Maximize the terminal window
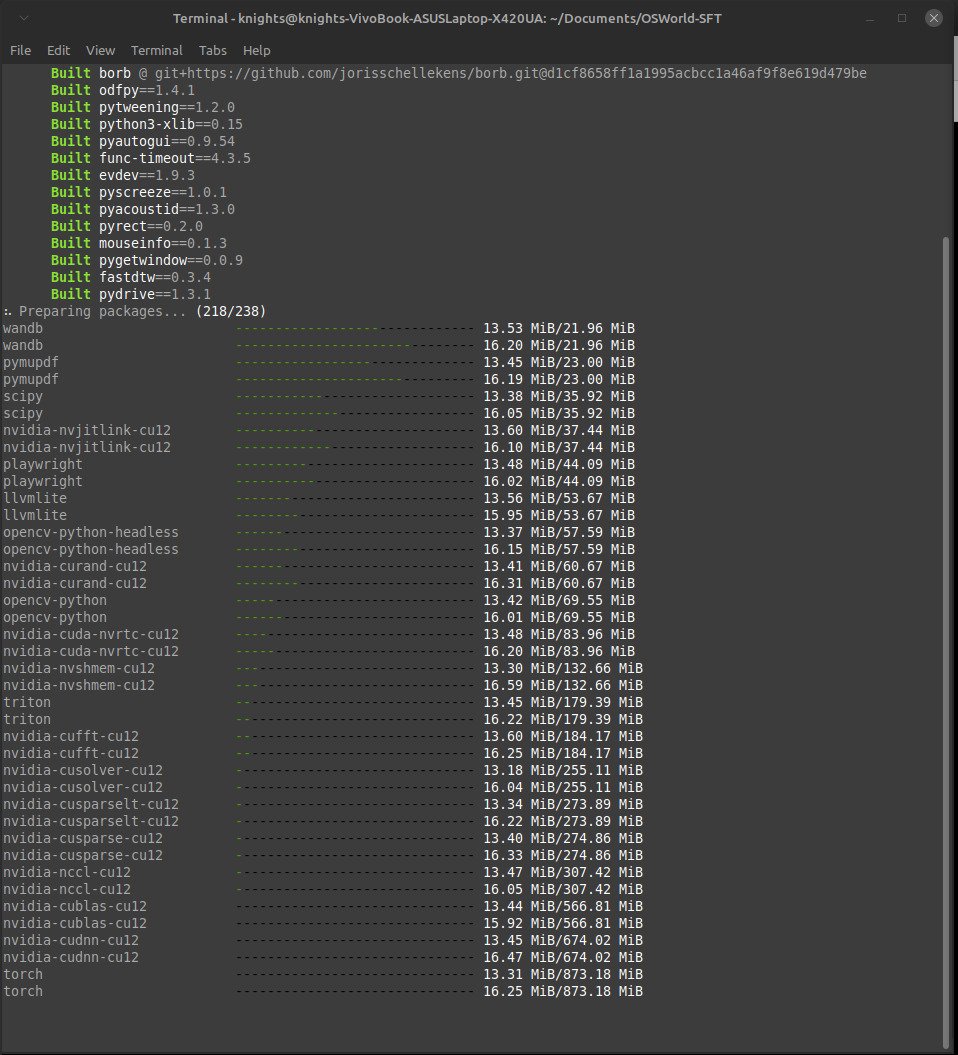Image resolution: width=958 pixels, height=1055 pixels. tap(901, 18)
